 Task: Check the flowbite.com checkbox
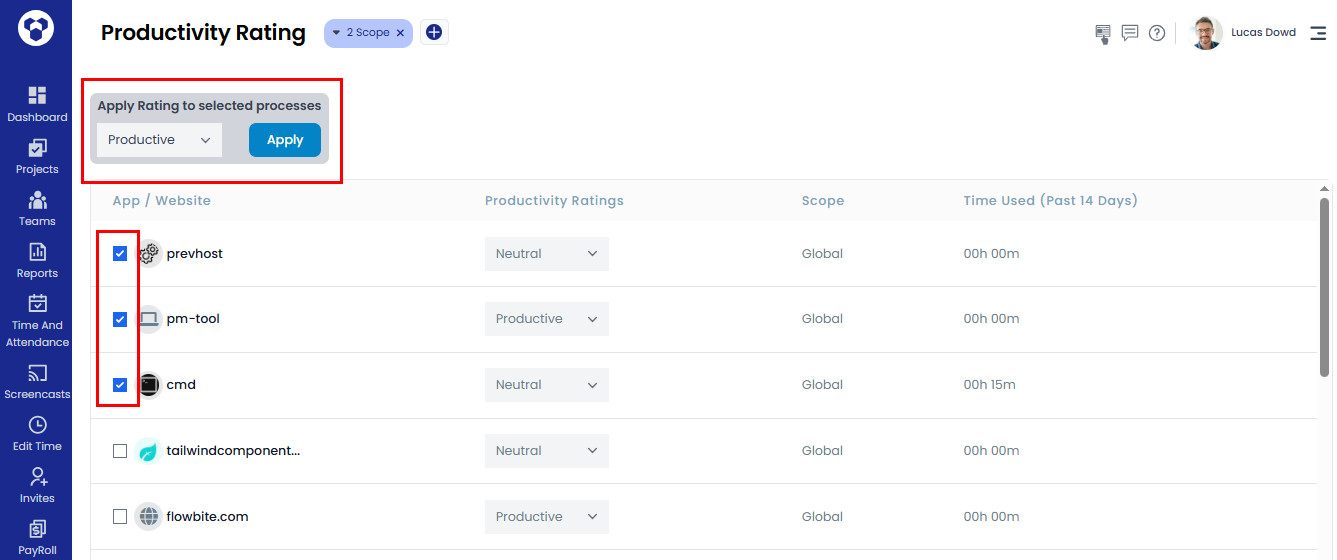tap(120, 517)
